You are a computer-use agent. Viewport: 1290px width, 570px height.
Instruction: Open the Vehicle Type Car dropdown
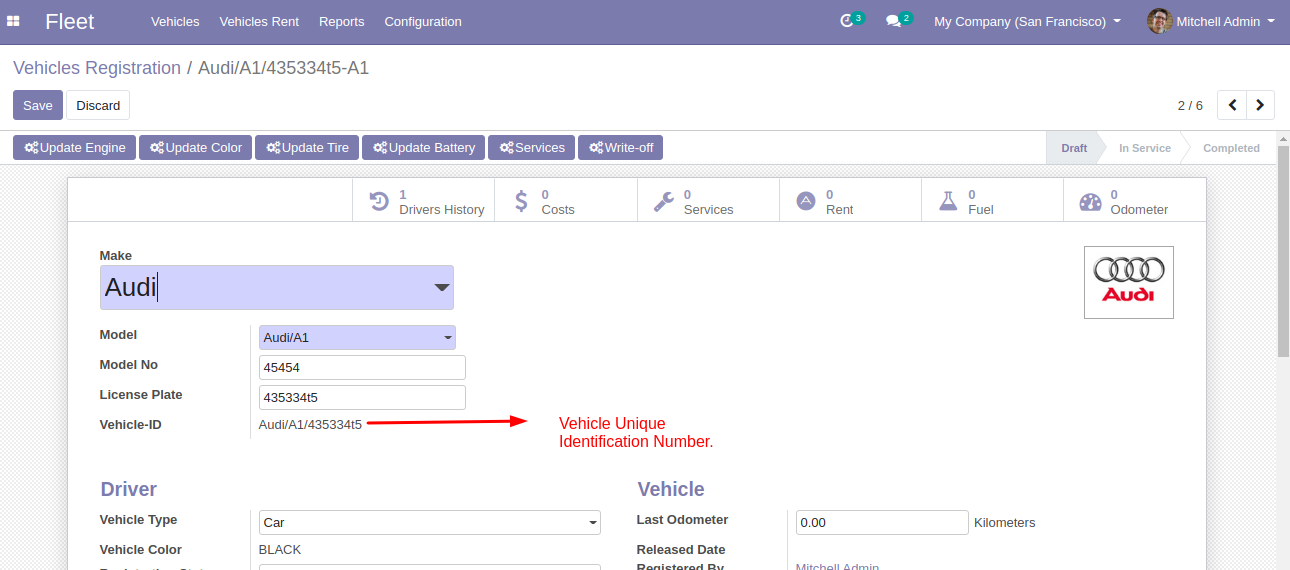coord(430,523)
